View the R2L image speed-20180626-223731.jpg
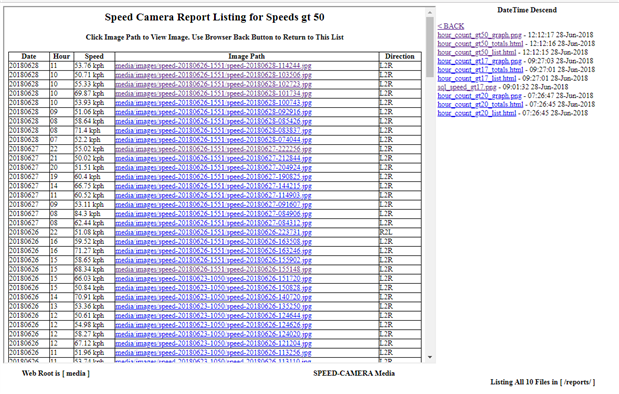The width and height of the screenshot is (619, 394). click(x=213, y=232)
